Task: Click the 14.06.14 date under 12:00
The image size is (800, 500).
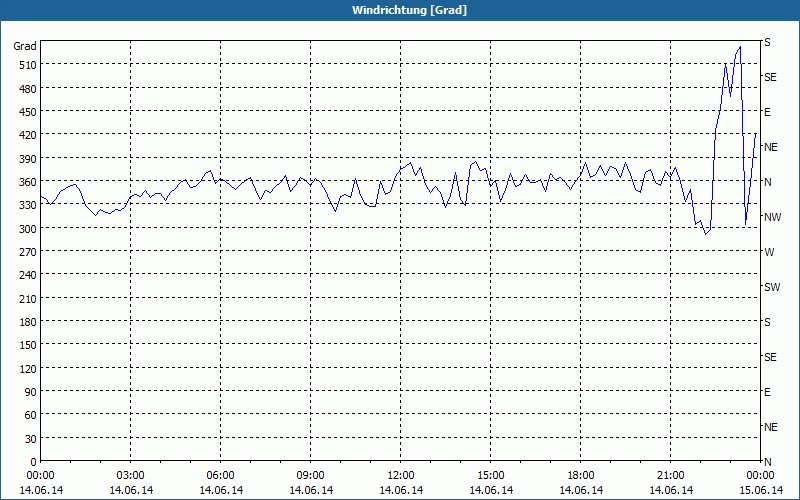Action: 401,490
